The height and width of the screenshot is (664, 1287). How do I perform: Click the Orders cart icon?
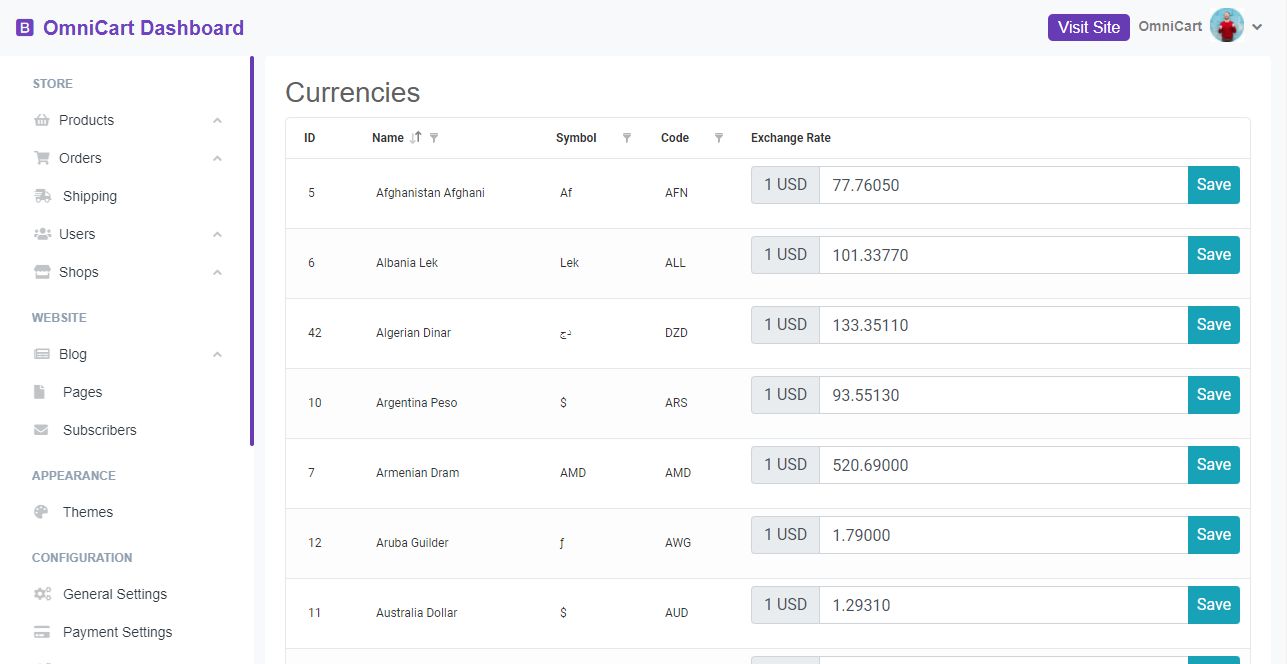[42, 158]
